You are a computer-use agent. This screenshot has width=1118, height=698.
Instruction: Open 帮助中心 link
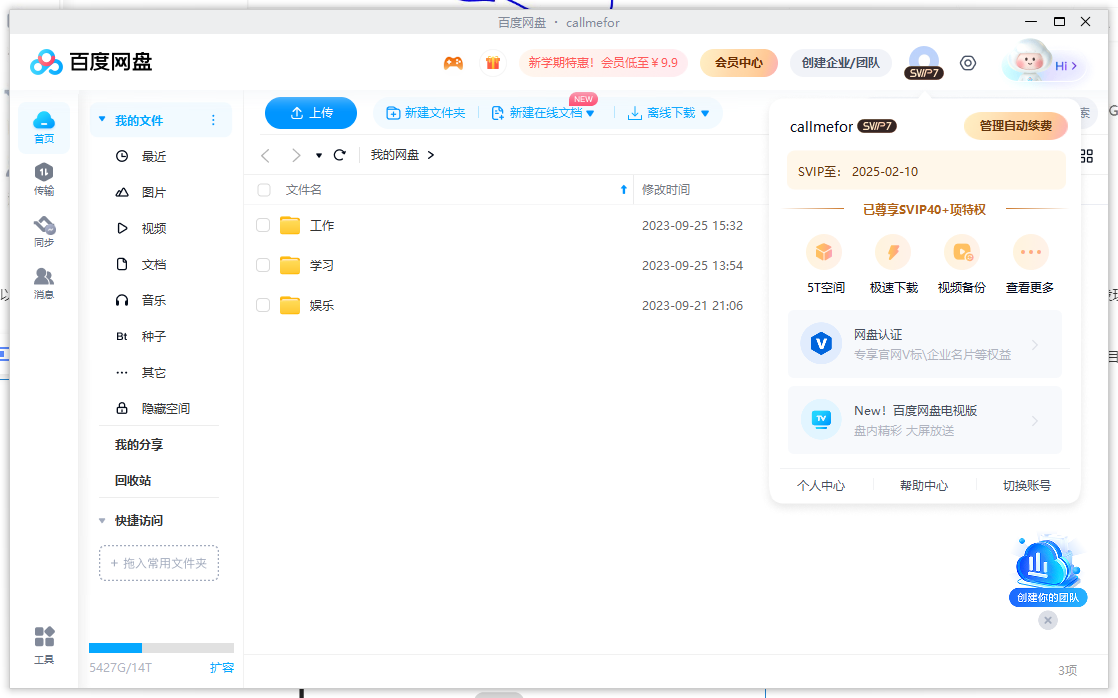tap(924, 486)
